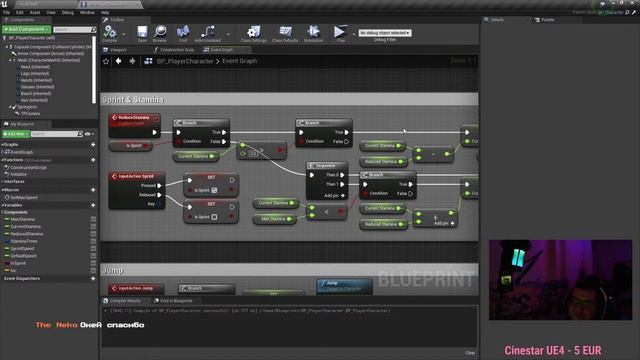Select the Sprint & Stamina comment header

click(289, 100)
